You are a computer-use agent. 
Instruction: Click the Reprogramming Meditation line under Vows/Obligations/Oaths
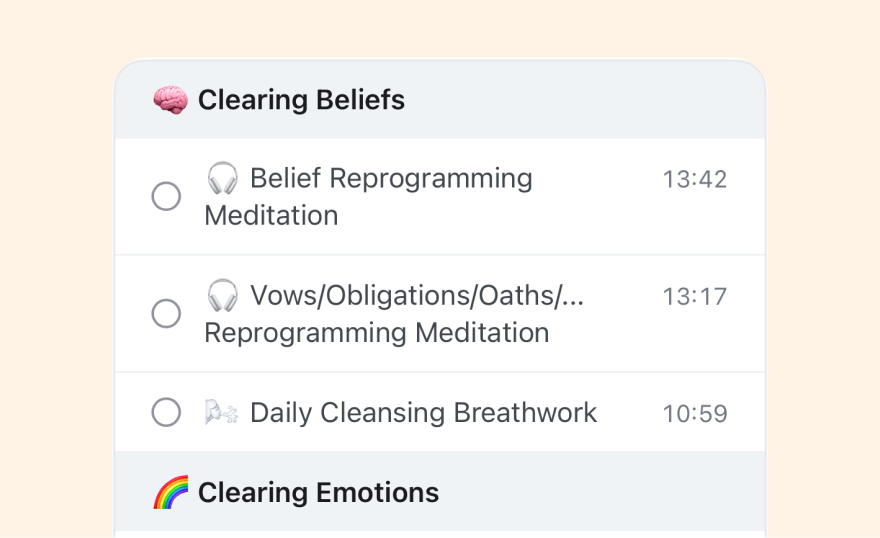point(376,333)
